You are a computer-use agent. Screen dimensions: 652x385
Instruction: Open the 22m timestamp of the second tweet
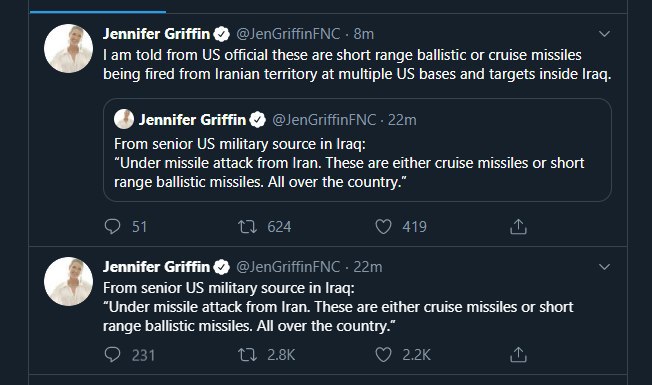[368, 267]
